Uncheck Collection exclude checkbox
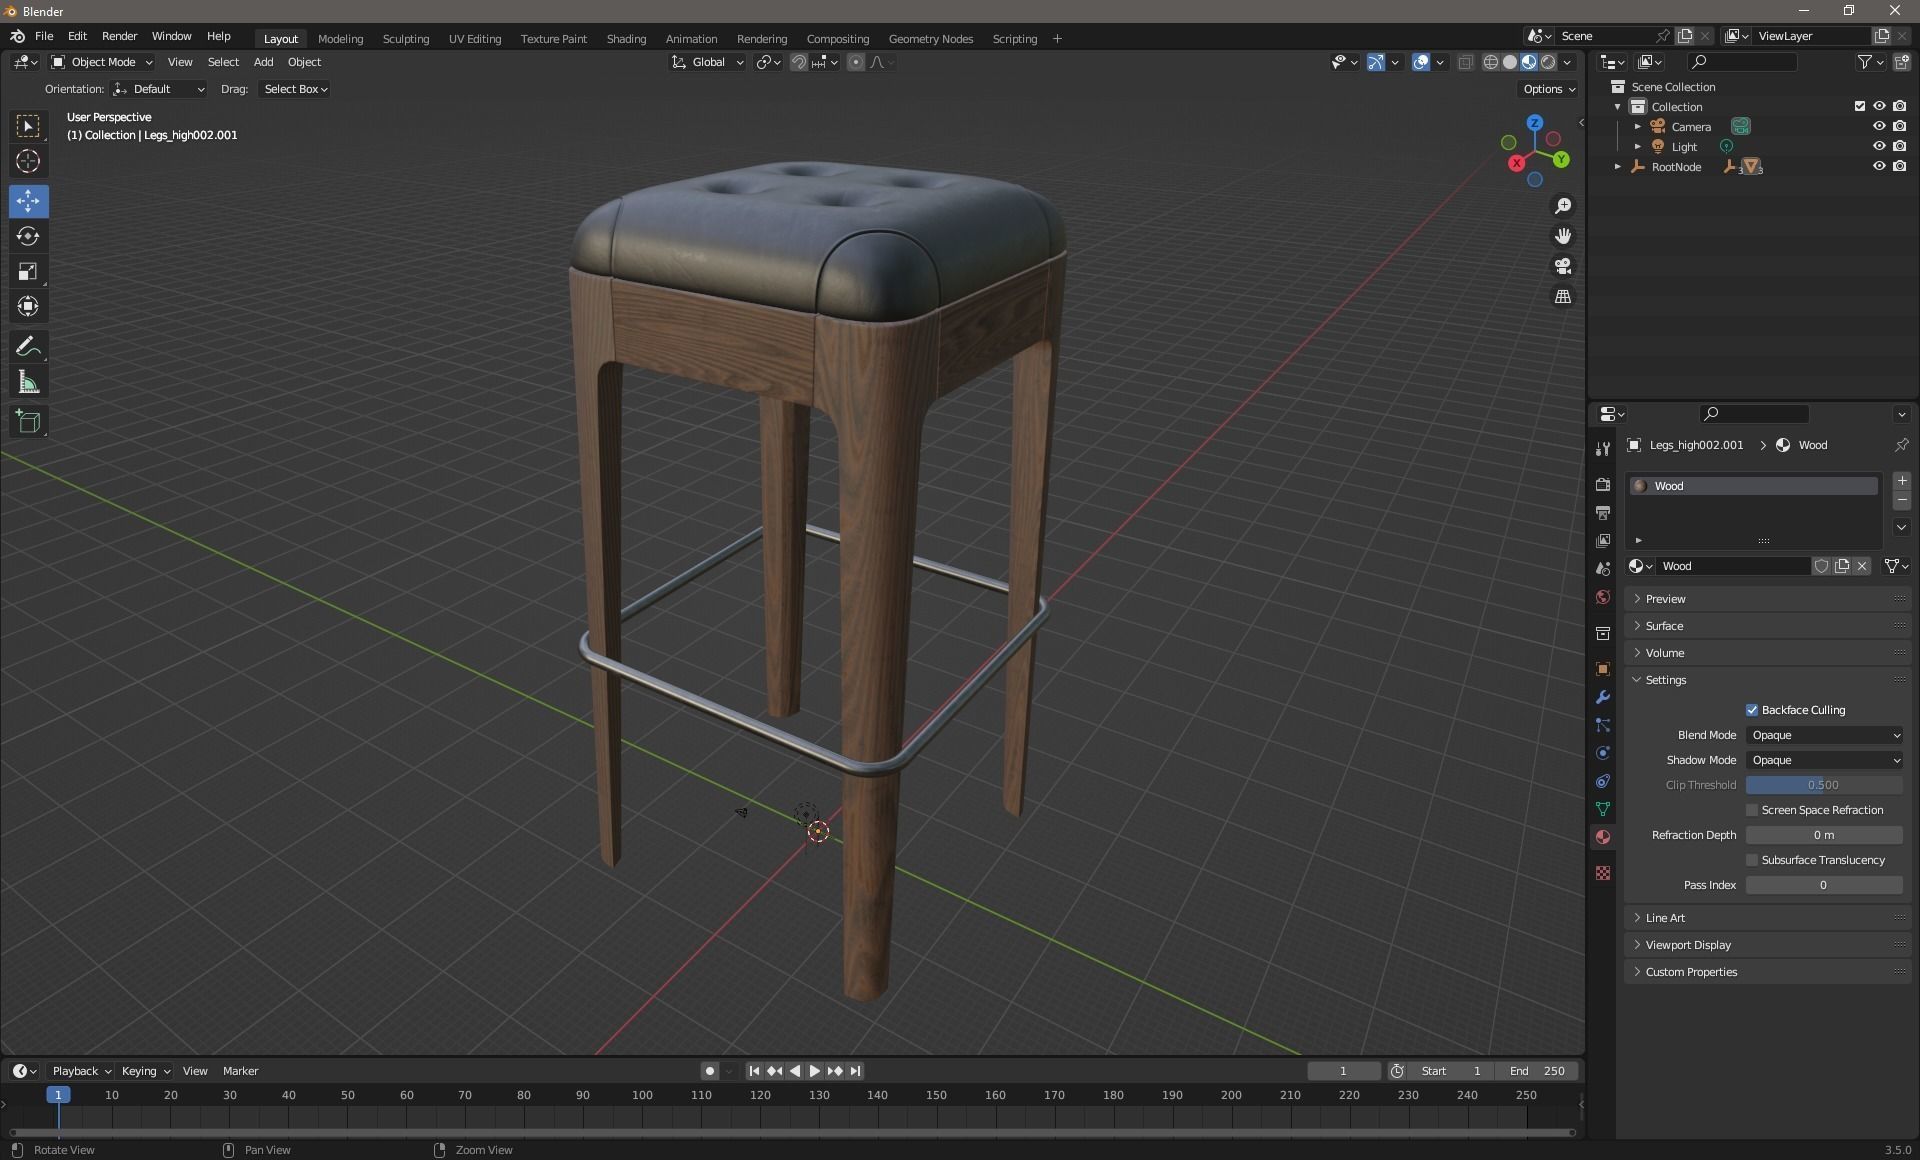The width and height of the screenshot is (1920, 1160). 1860,106
